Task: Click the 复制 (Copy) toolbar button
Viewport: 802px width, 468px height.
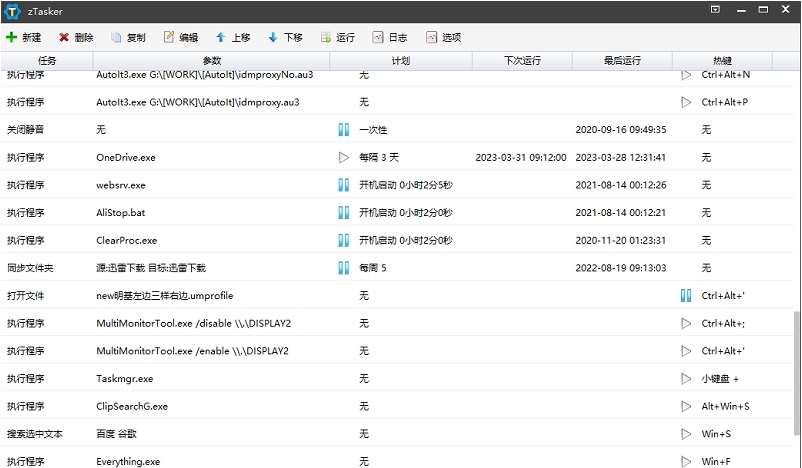Action: pos(128,37)
